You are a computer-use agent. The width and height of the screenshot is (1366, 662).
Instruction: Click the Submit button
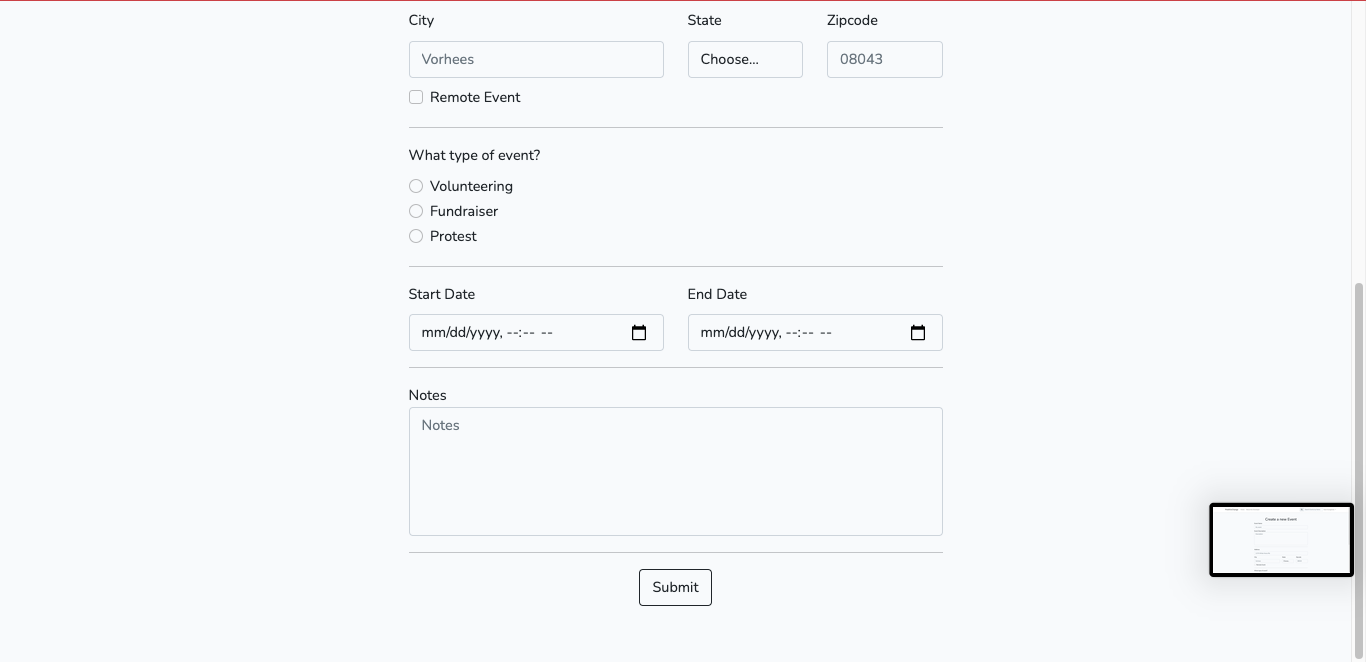coord(675,587)
